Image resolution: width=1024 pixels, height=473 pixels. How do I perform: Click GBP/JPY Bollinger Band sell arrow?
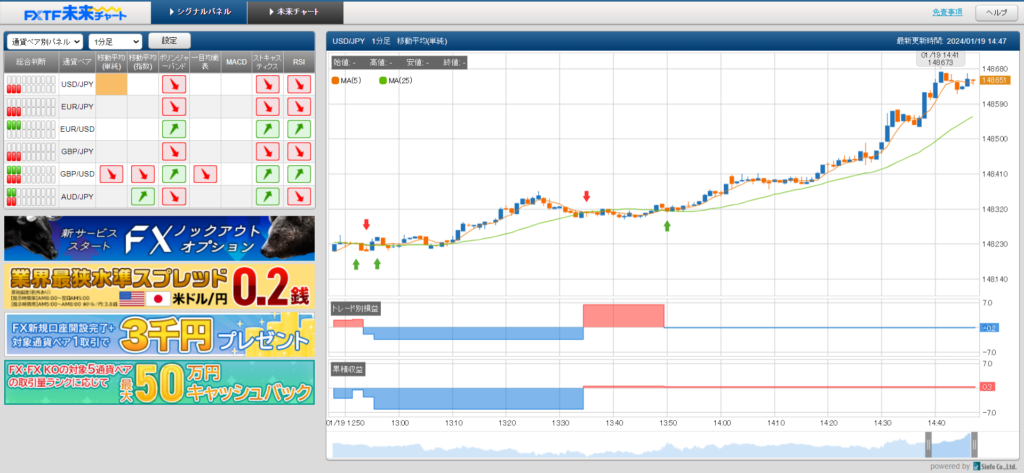[174, 152]
